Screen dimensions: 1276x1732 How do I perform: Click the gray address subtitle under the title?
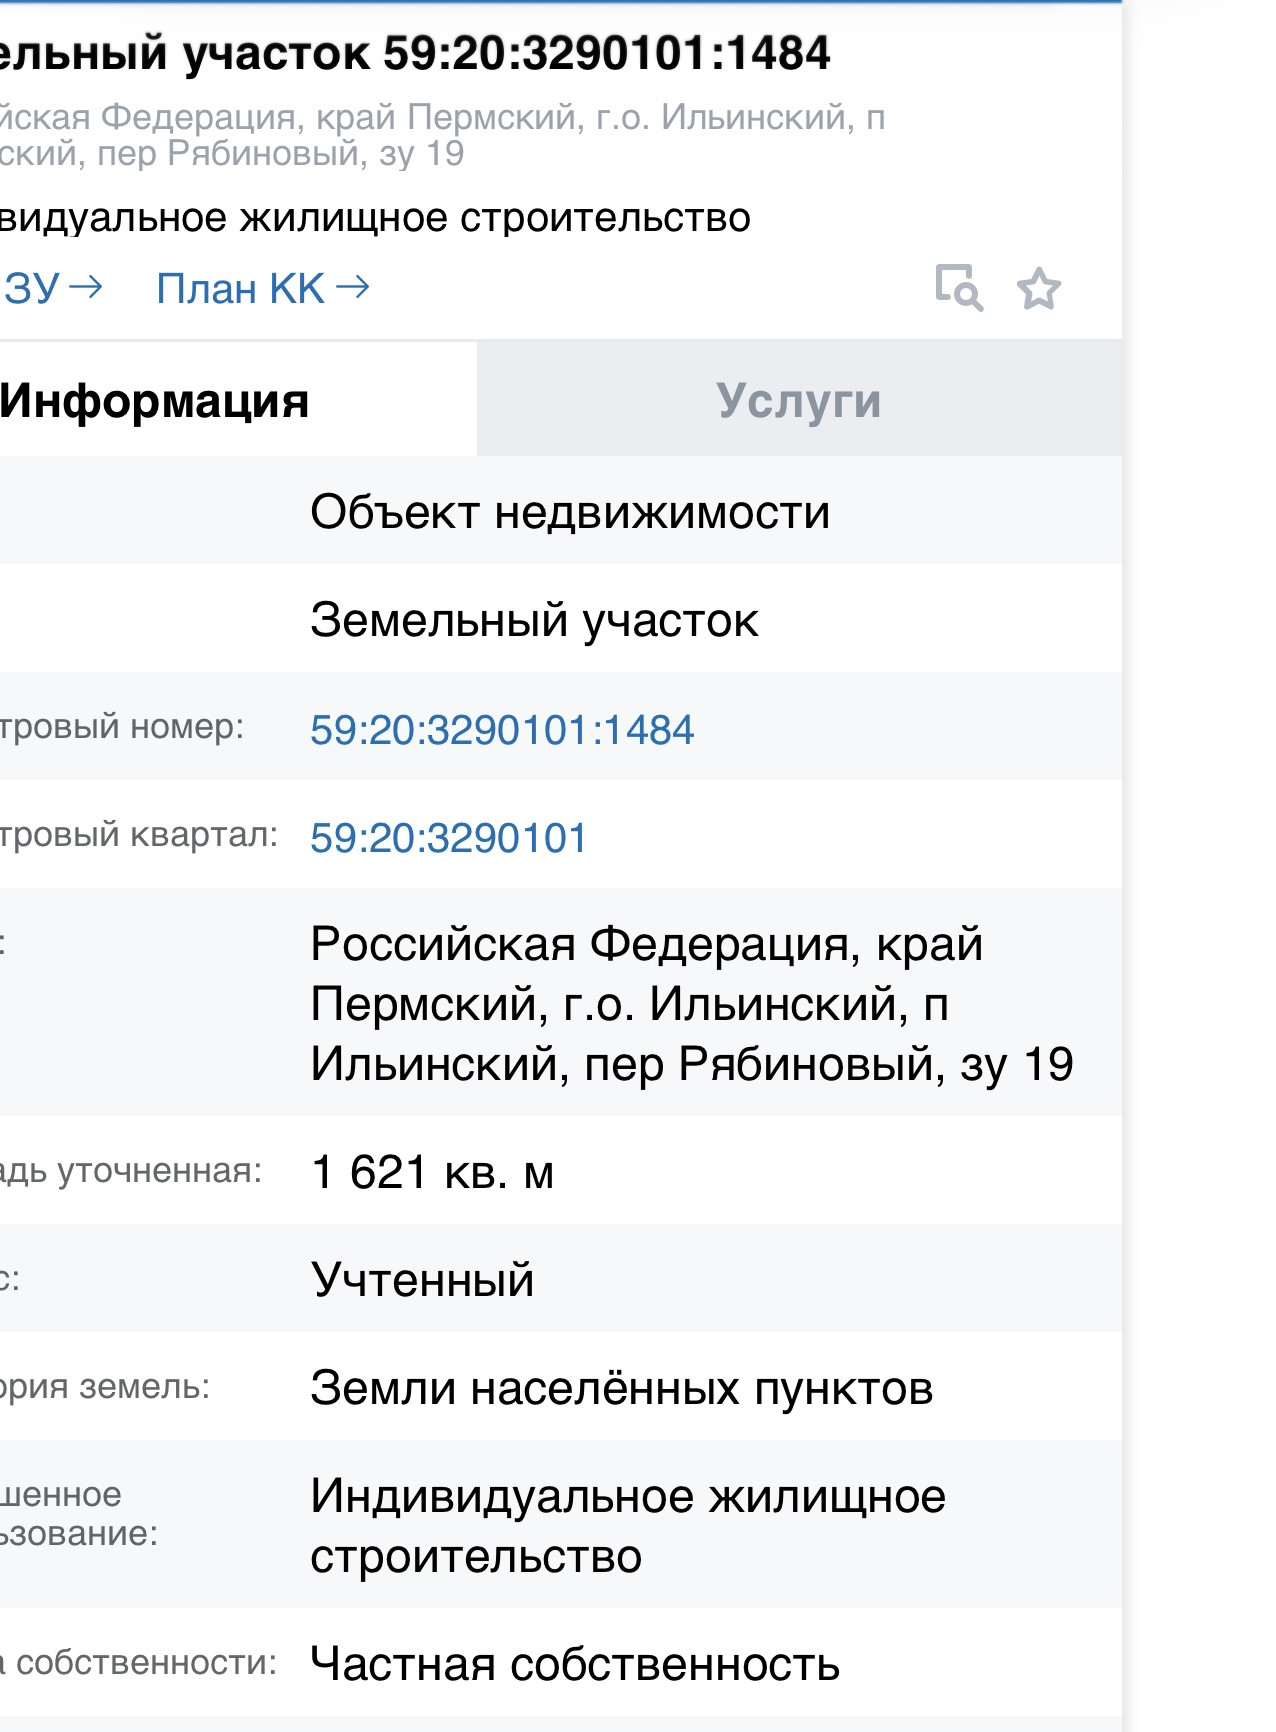pos(440,135)
